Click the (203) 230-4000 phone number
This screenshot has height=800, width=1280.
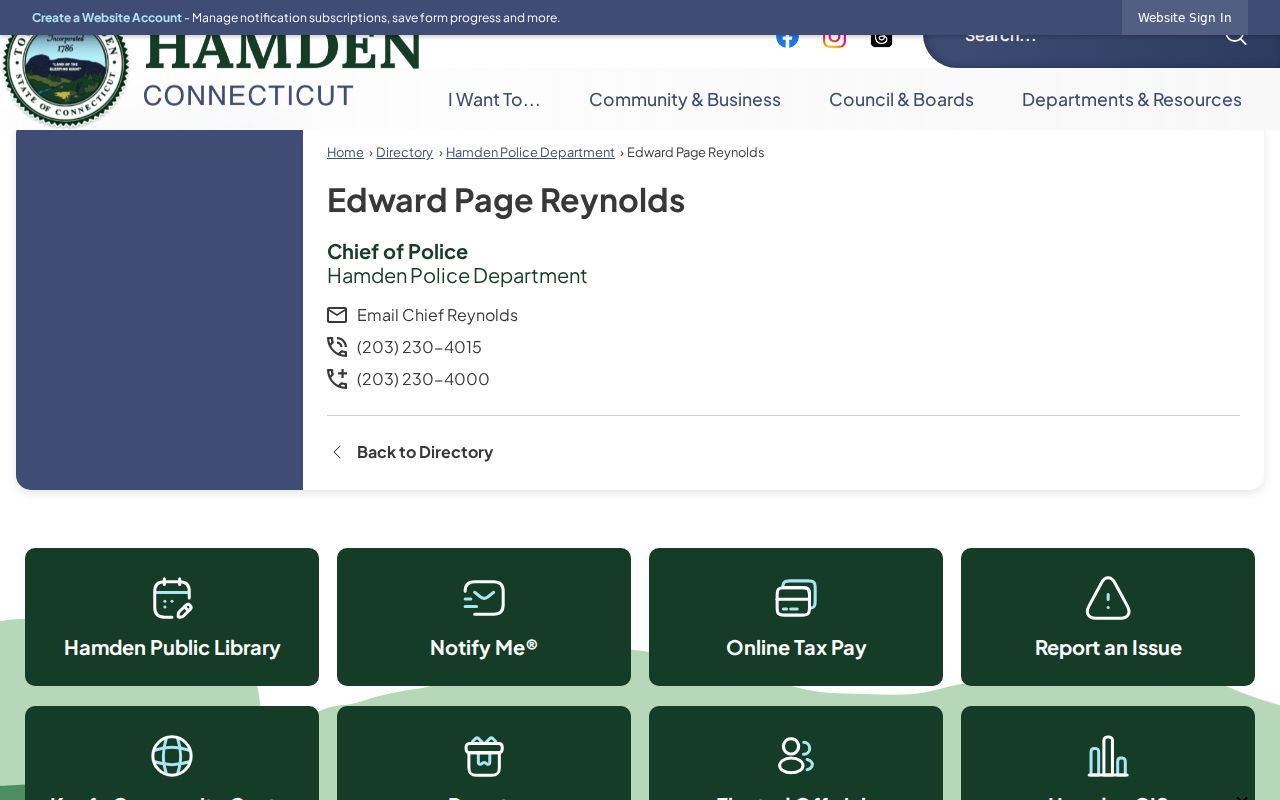pos(423,379)
